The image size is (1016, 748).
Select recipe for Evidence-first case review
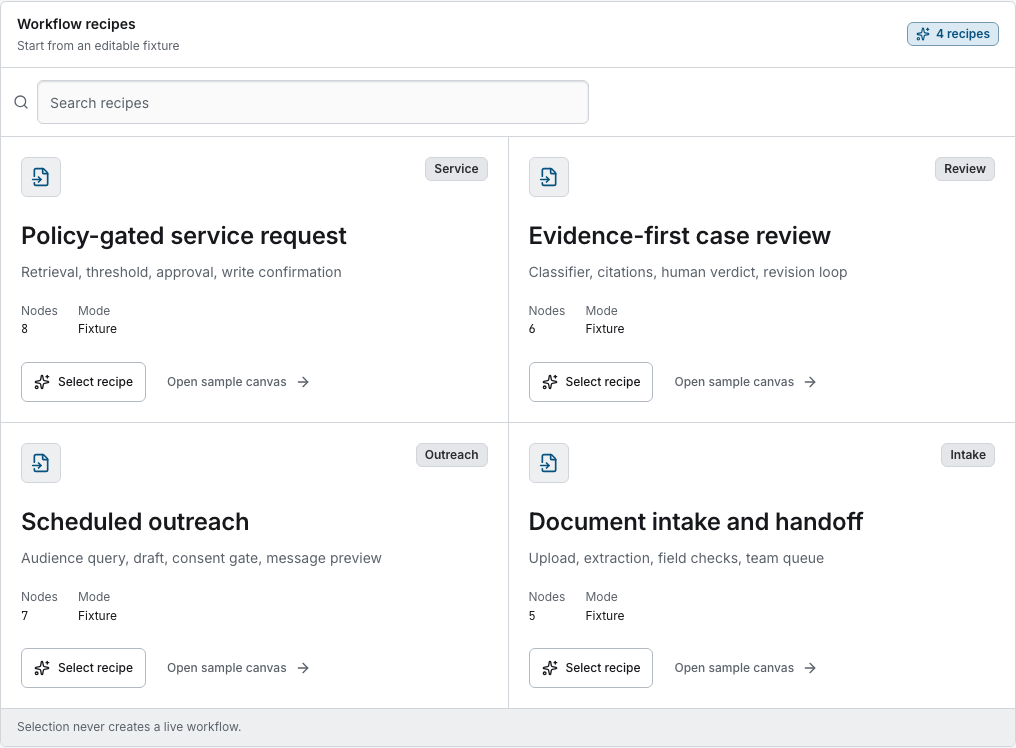click(x=591, y=382)
